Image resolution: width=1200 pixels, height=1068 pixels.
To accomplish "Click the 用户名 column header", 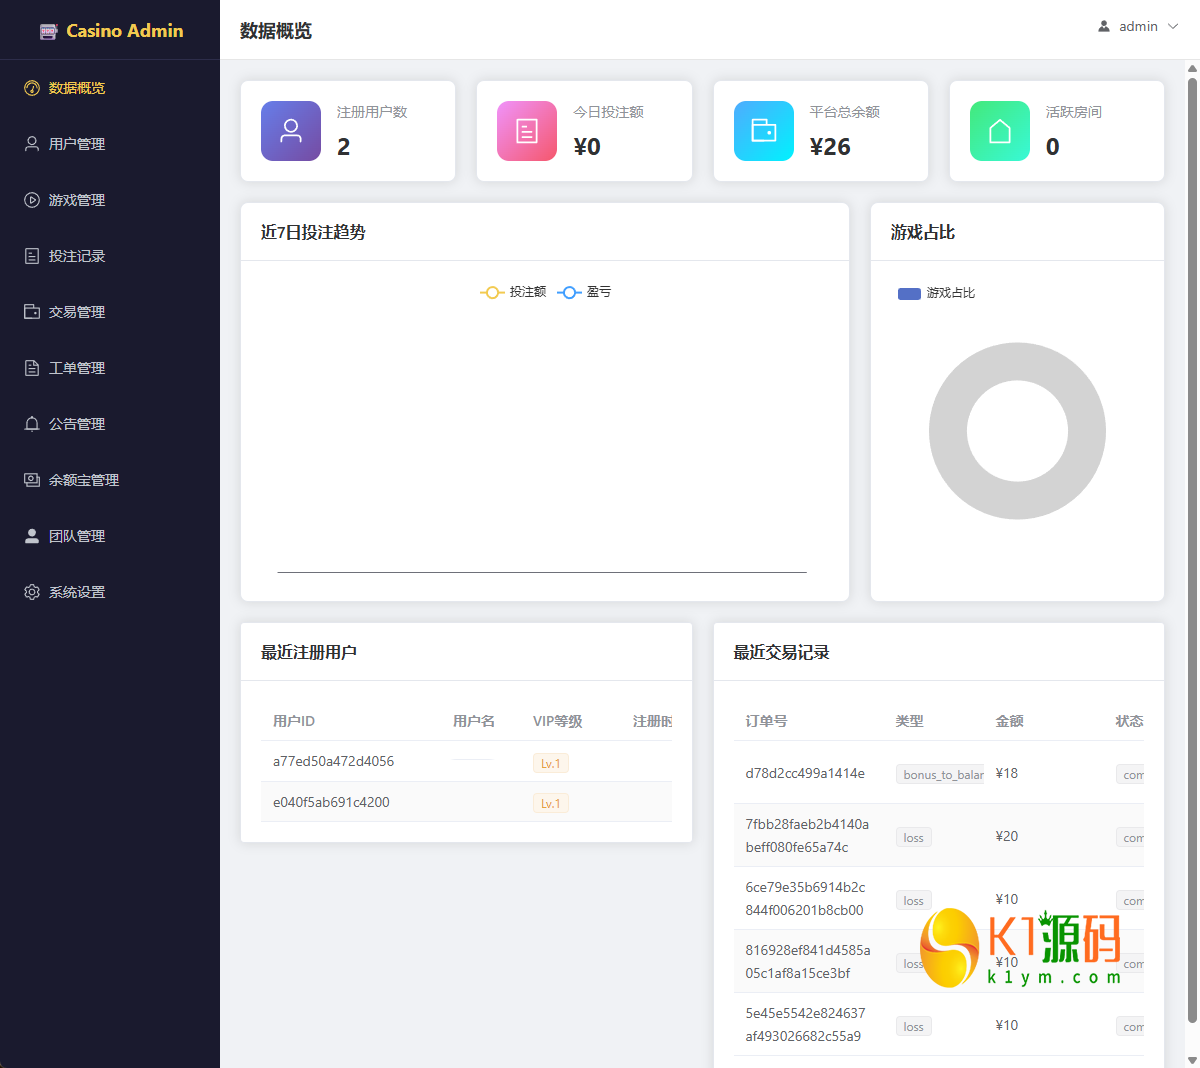I will pyautogui.click(x=474, y=721).
